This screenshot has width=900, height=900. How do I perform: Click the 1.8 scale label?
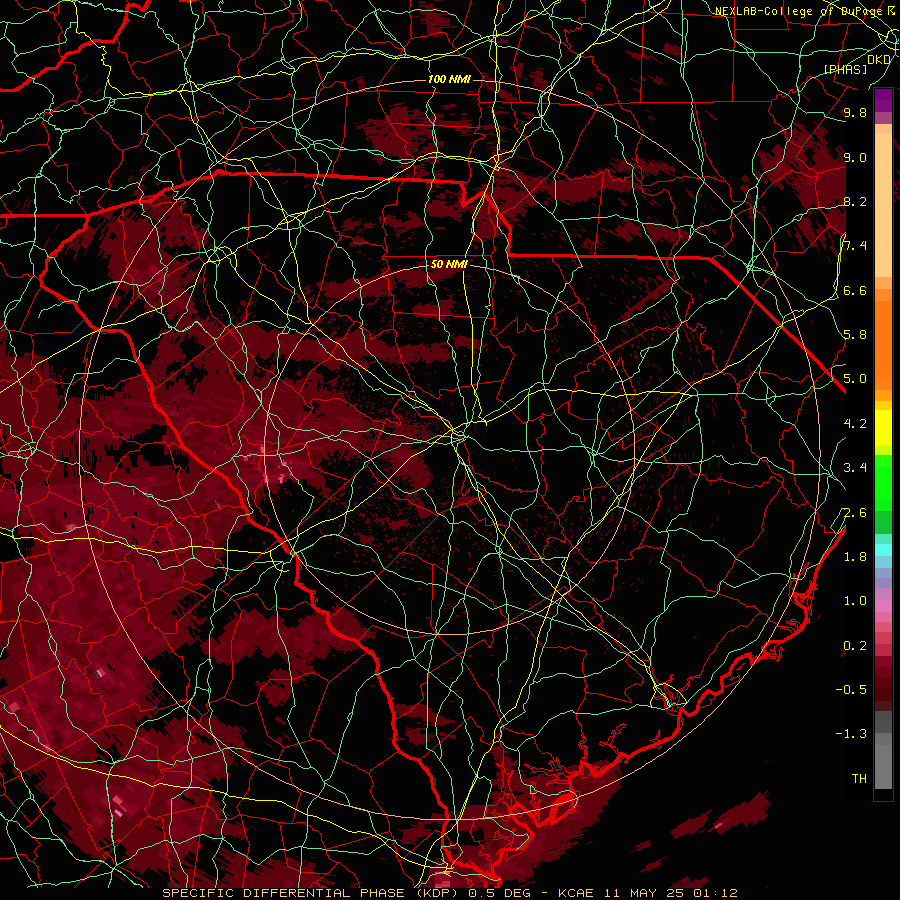click(855, 557)
